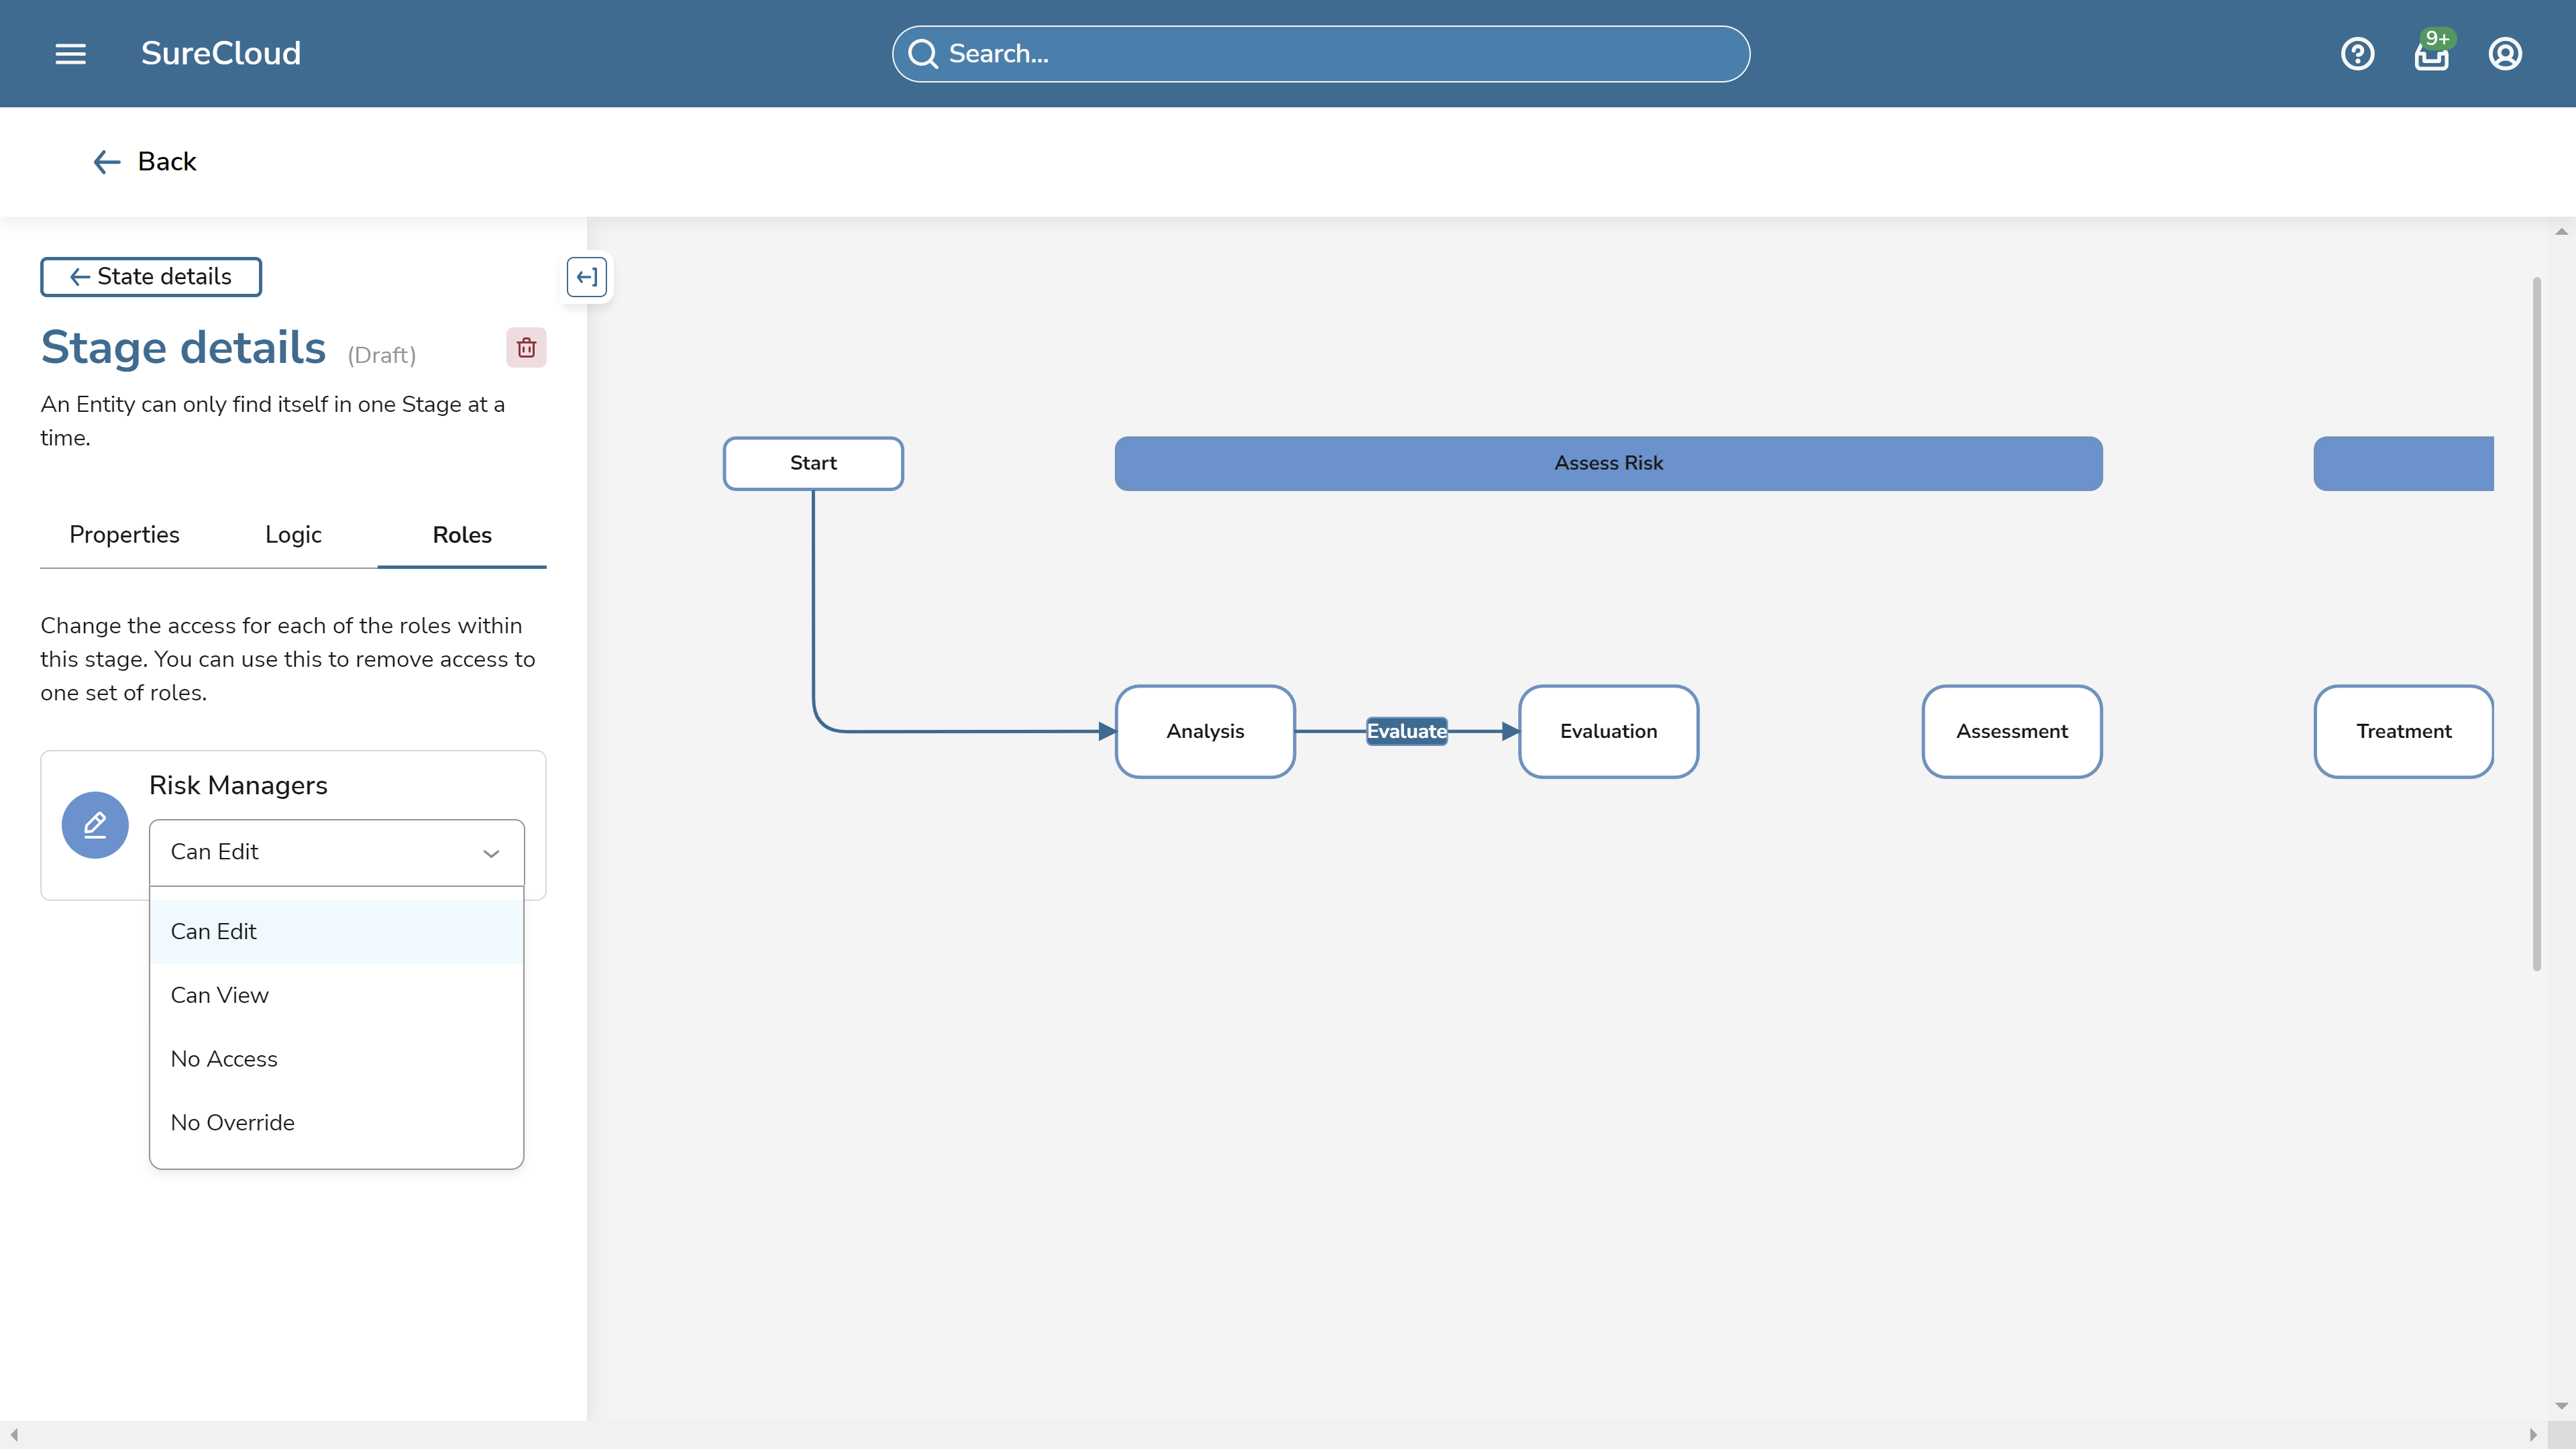Open the hamburger navigation menu

click(71, 53)
